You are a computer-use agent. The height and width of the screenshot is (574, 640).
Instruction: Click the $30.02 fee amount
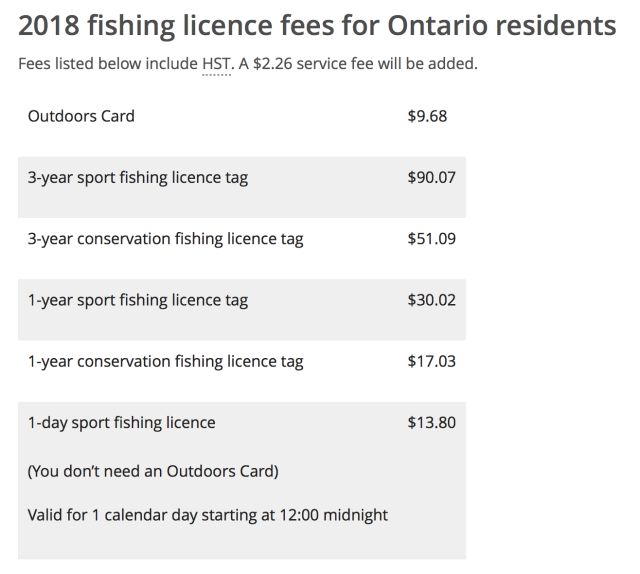[x=431, y=300]
